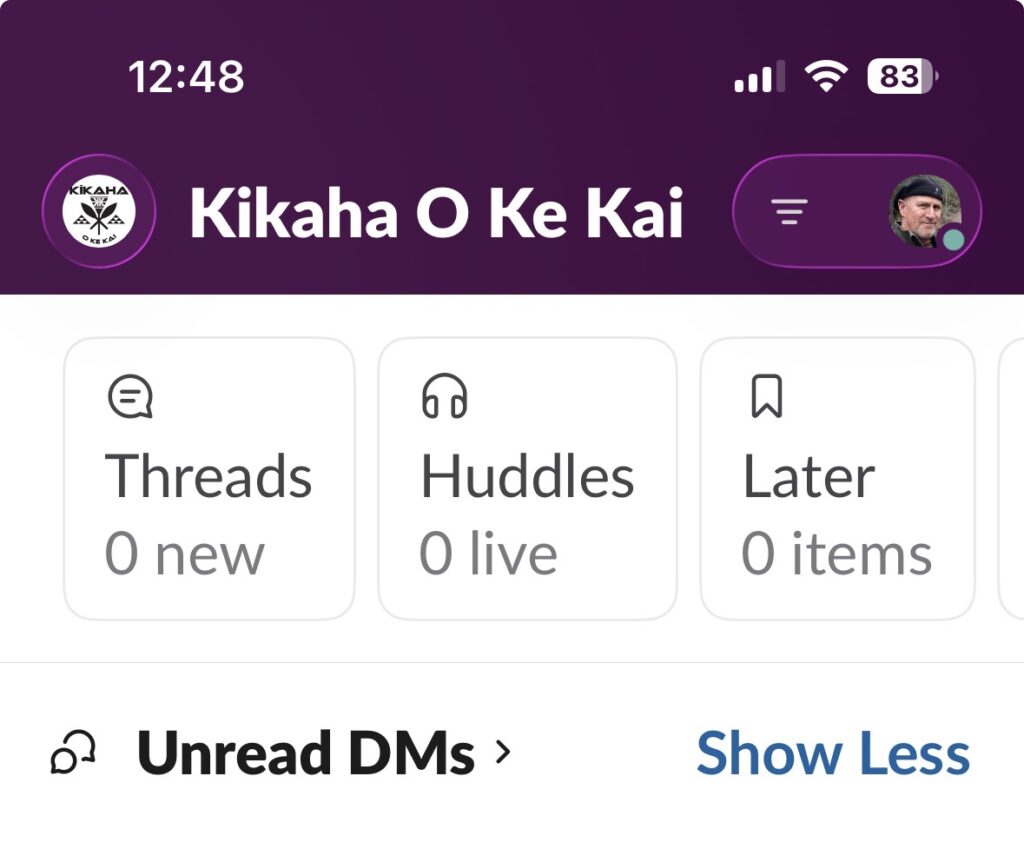The height and width of the screenshot is (849, 1024).
Task: Open the Threads label
Action: click(x=208, y=476)
